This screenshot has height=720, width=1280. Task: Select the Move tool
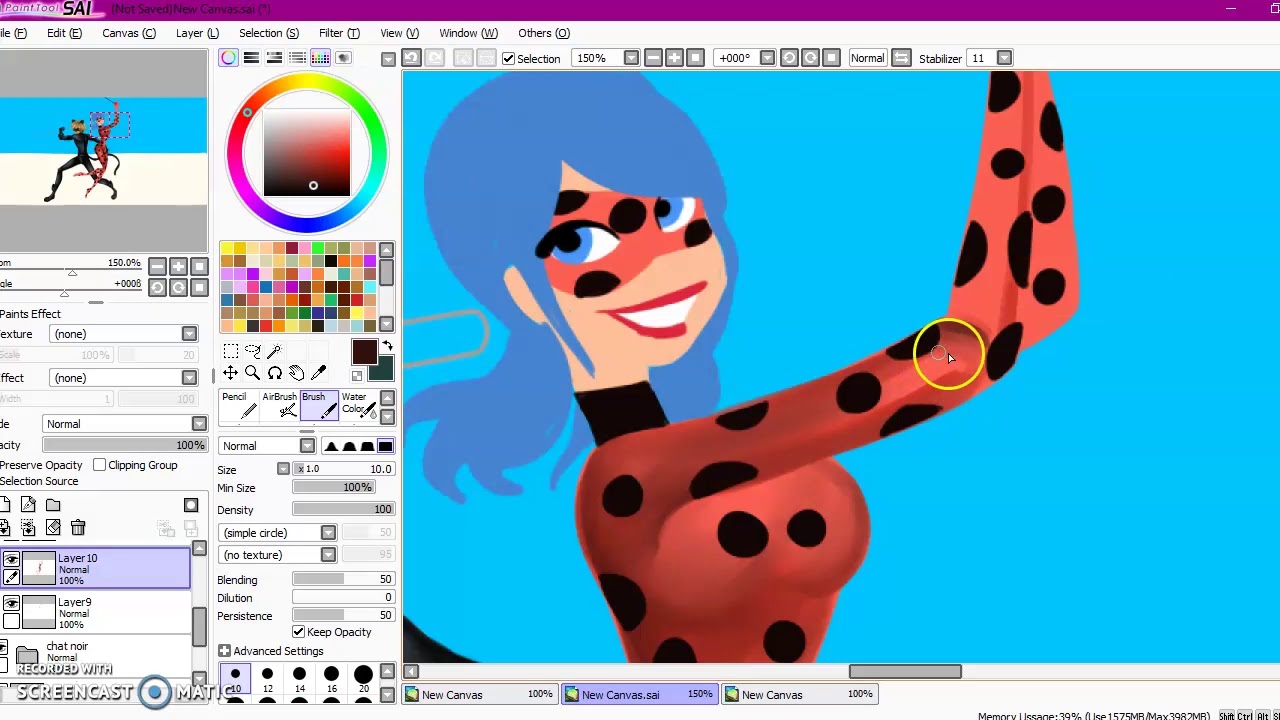pyautogui.click(x=231, y=373)
